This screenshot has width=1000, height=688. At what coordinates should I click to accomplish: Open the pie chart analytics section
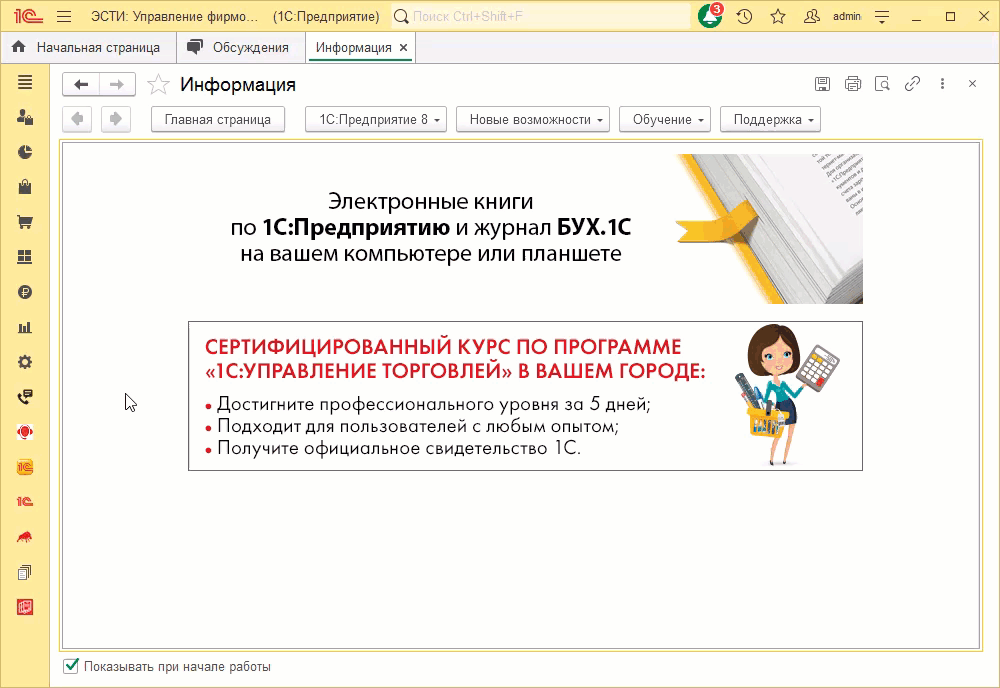[24, 151]
